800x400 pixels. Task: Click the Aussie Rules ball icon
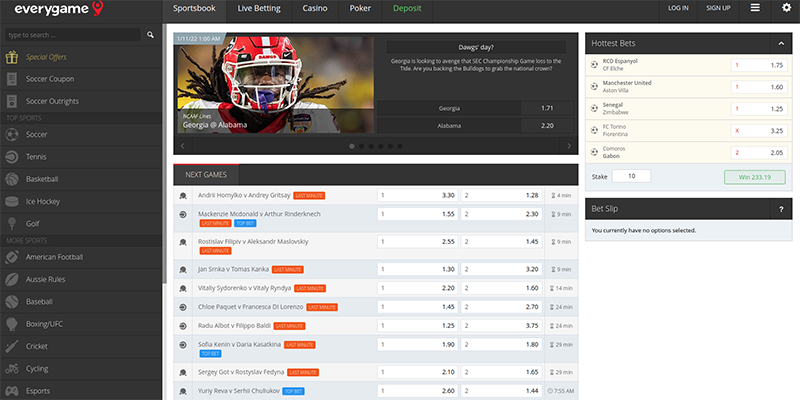tap(12, 280)
